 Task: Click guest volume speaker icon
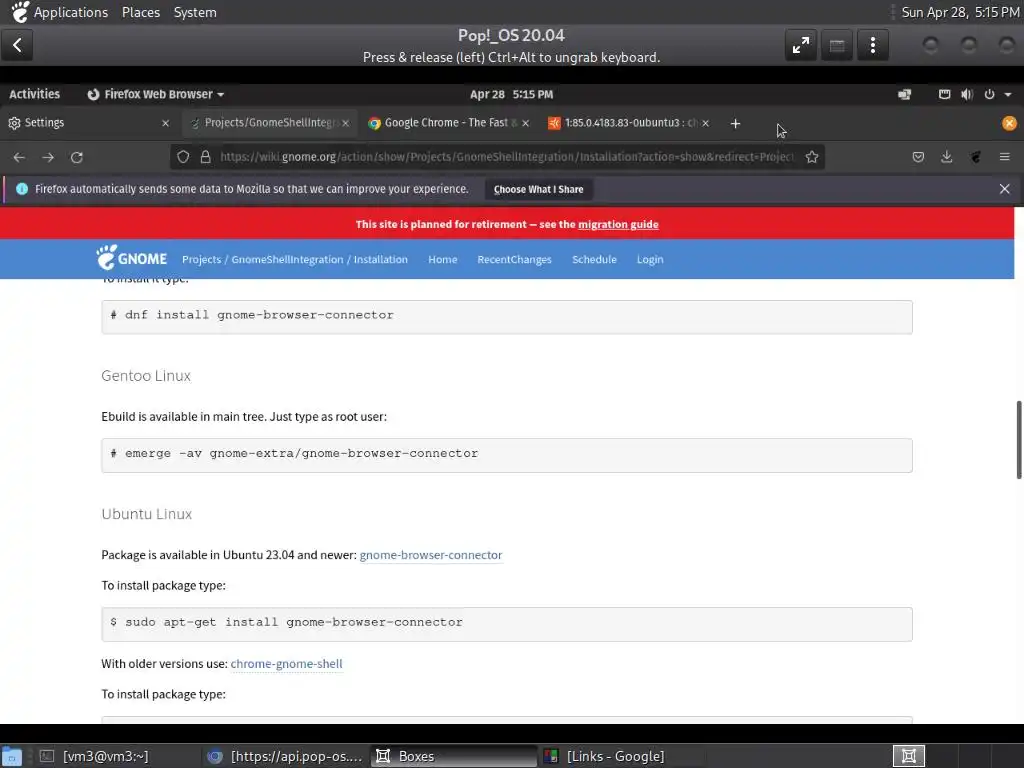coord(967,94)
